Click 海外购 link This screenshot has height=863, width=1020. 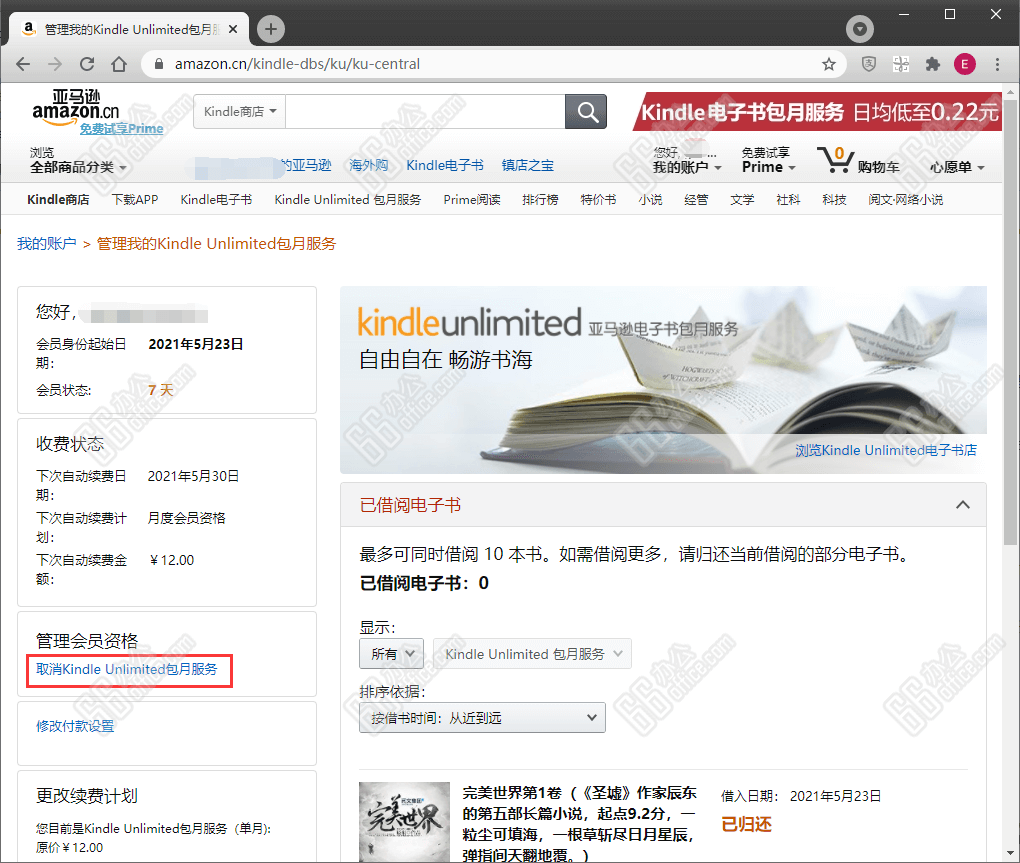(368, 165)
